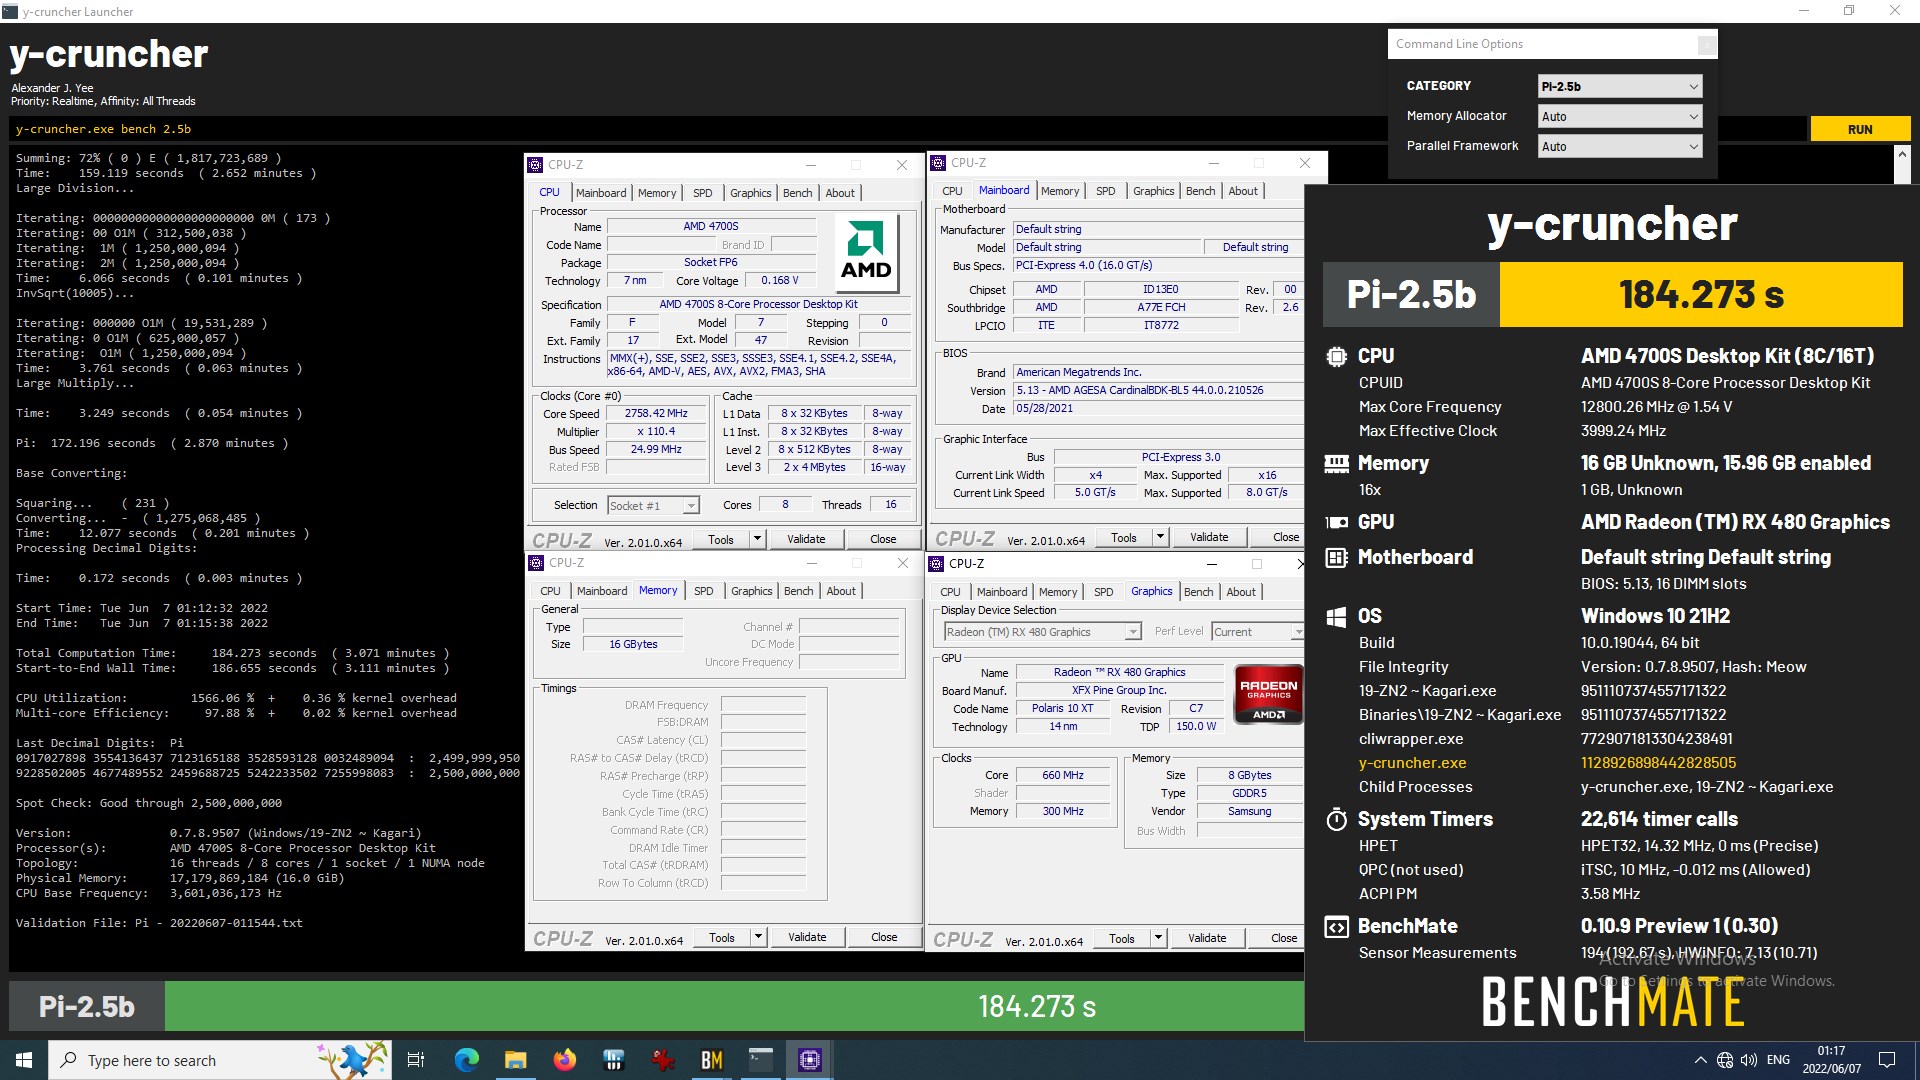Close the Command Line Options panel
The height and width of the screenshot is (1080, 1920).
coord(1706,44)
